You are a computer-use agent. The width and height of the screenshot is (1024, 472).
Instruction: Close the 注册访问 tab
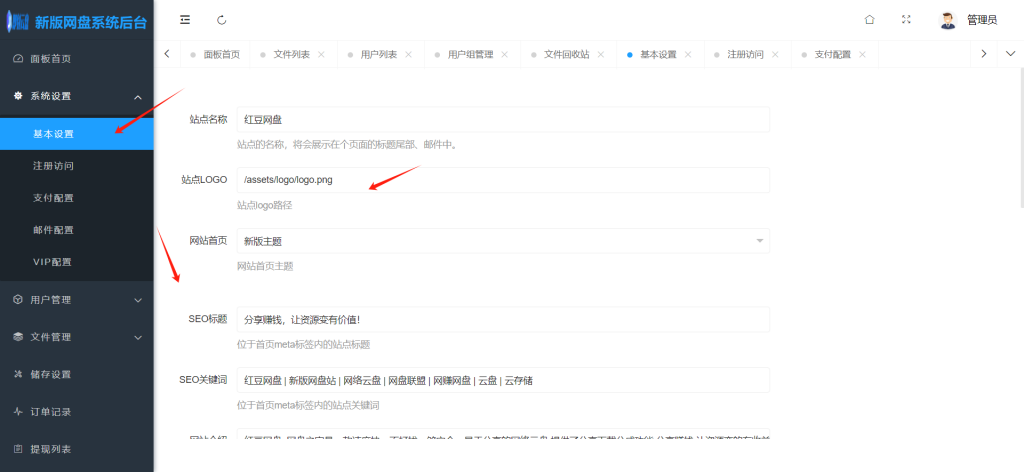775,54
